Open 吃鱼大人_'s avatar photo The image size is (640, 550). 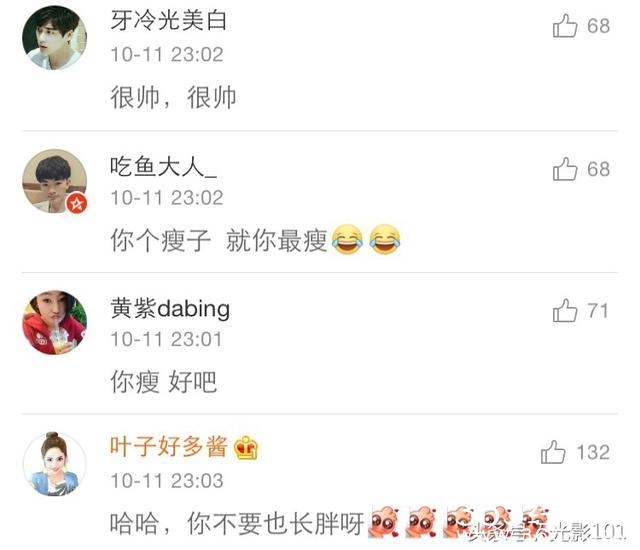54,181
